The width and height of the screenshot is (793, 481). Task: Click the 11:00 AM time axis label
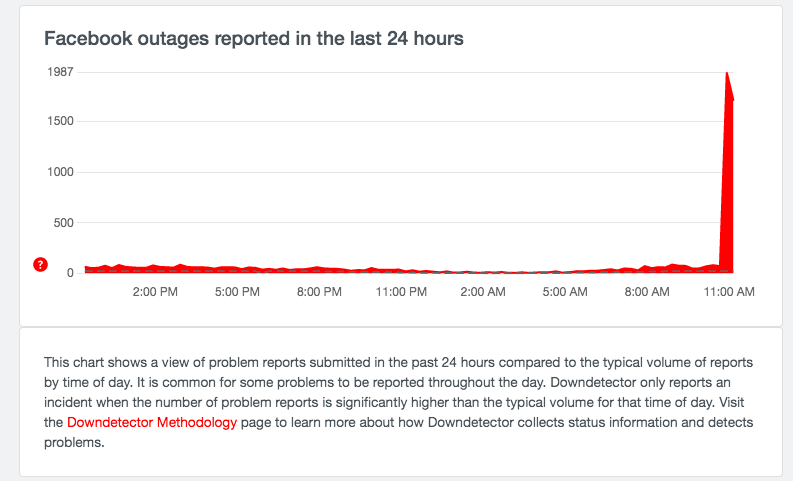(x=729, y=292)
